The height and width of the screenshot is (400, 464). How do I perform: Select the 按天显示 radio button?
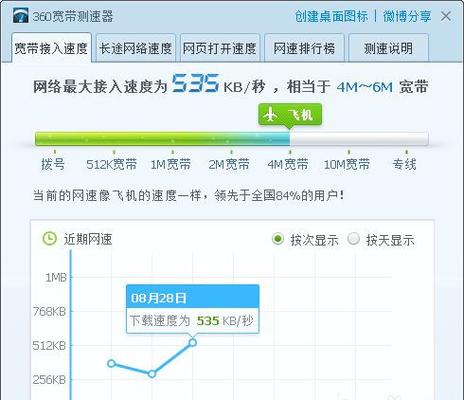click(x=353, y=239)
